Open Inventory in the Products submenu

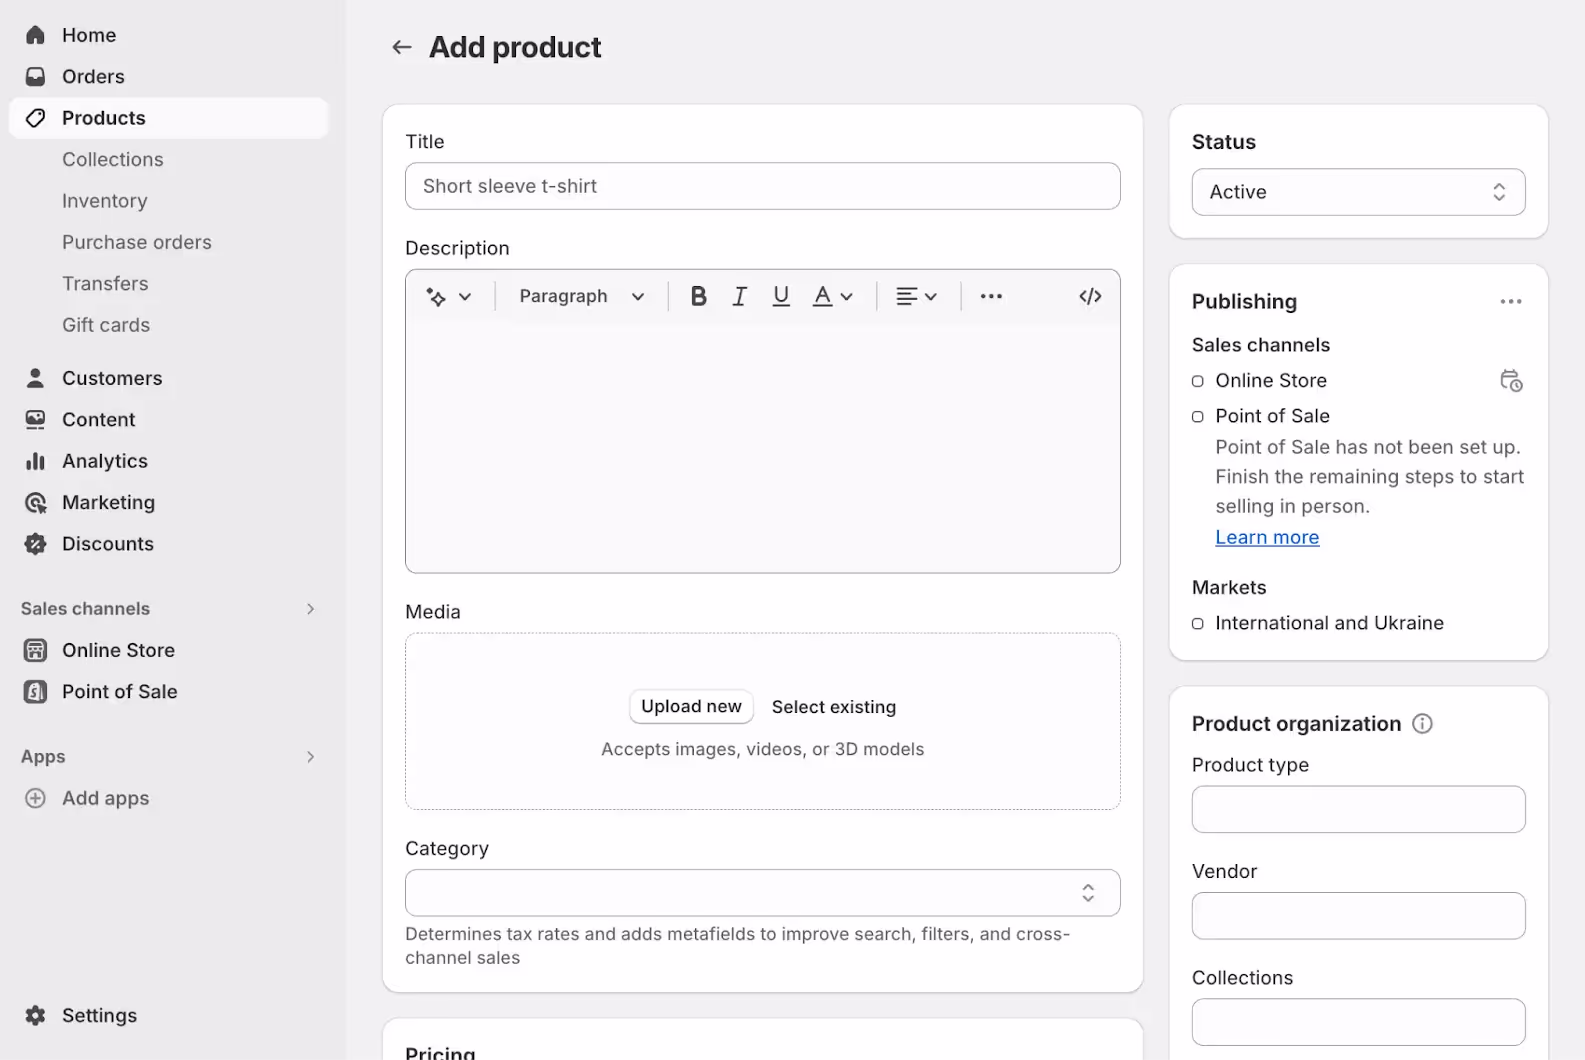click(105, 201)
